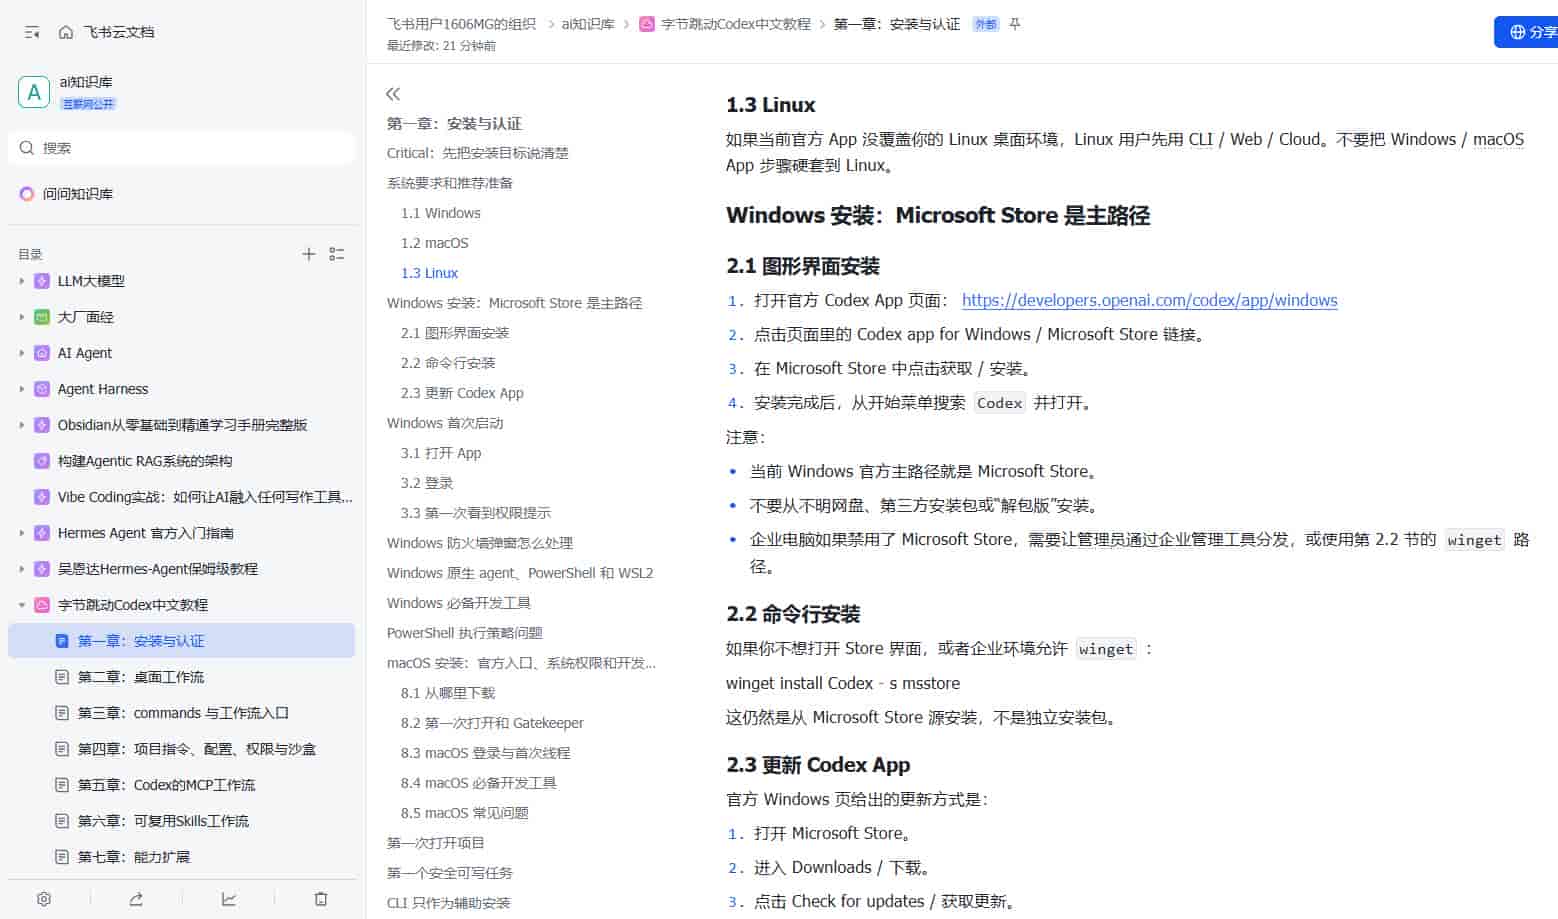The width and height of the screenshot is (1558, 919).
Task: Open 第四章：项目指令、配置、权限与沙盒
Action: [x=196, y=749]
